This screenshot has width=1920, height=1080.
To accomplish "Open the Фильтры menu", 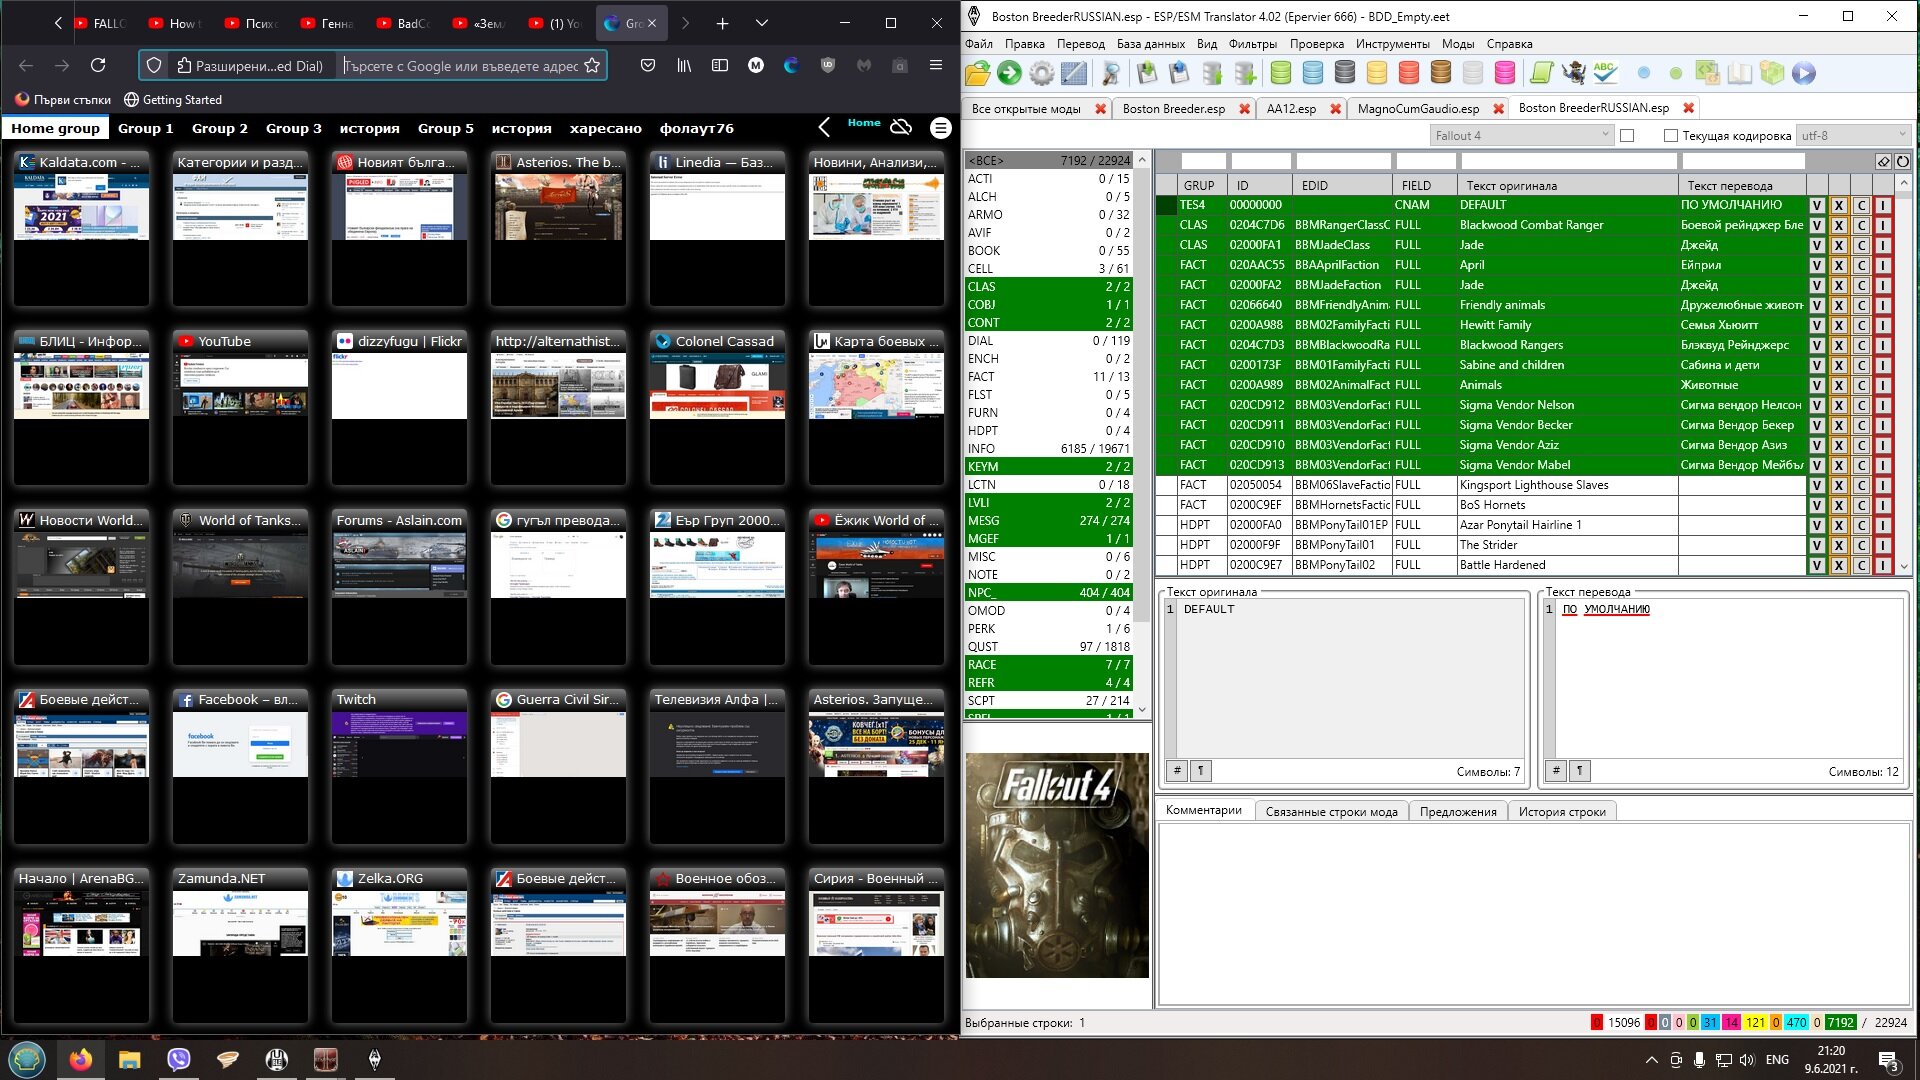I will (1252, 44).
